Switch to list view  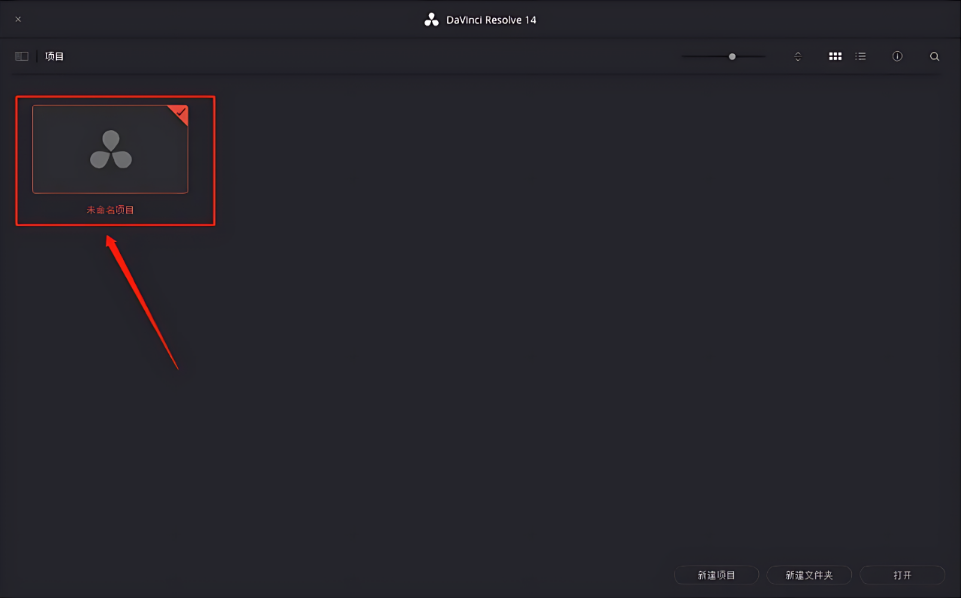860,56
